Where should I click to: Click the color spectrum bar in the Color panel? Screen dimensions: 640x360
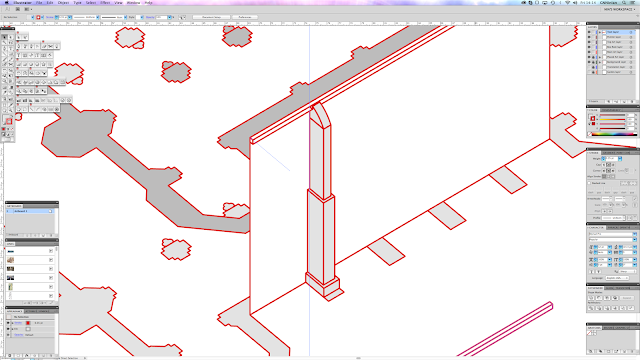(x=613, y=133)
